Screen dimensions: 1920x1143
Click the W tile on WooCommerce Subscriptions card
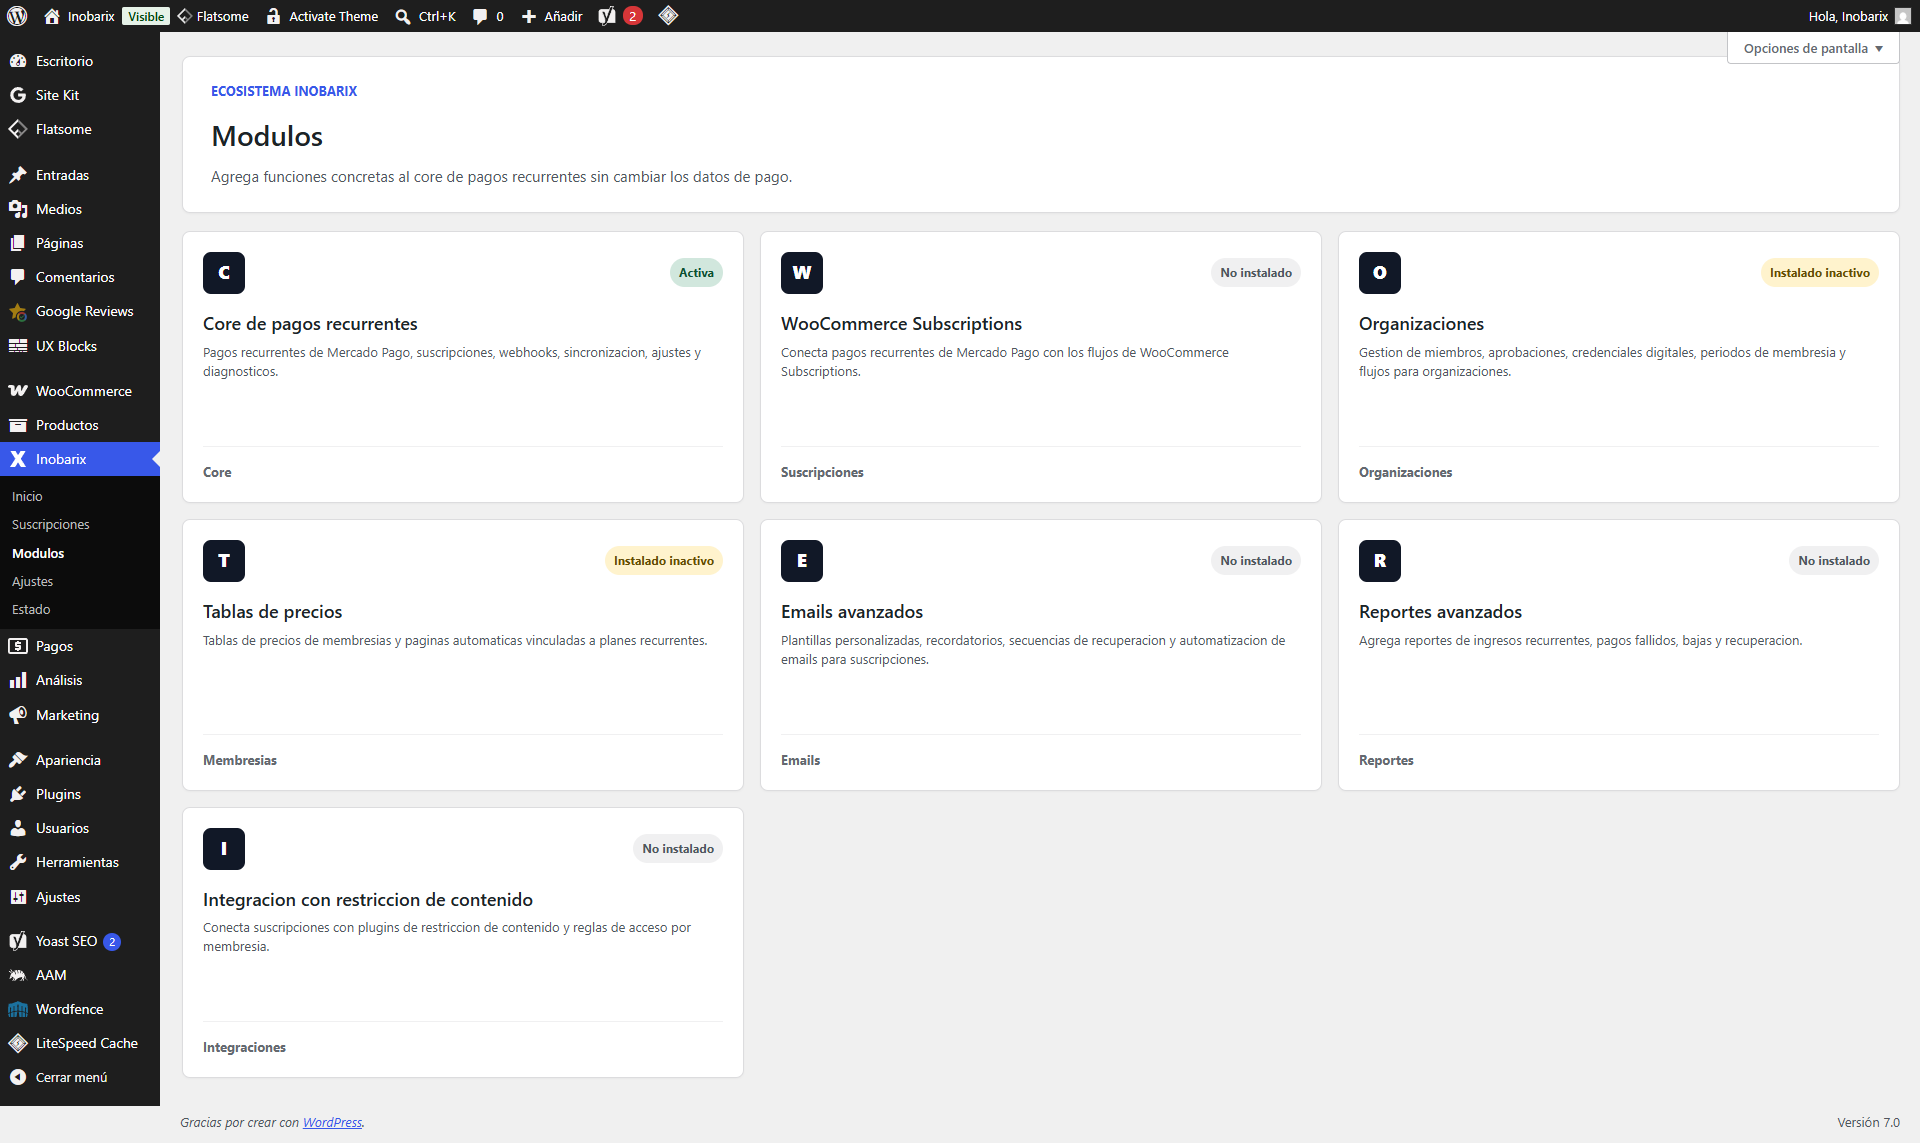pos(802,273)
